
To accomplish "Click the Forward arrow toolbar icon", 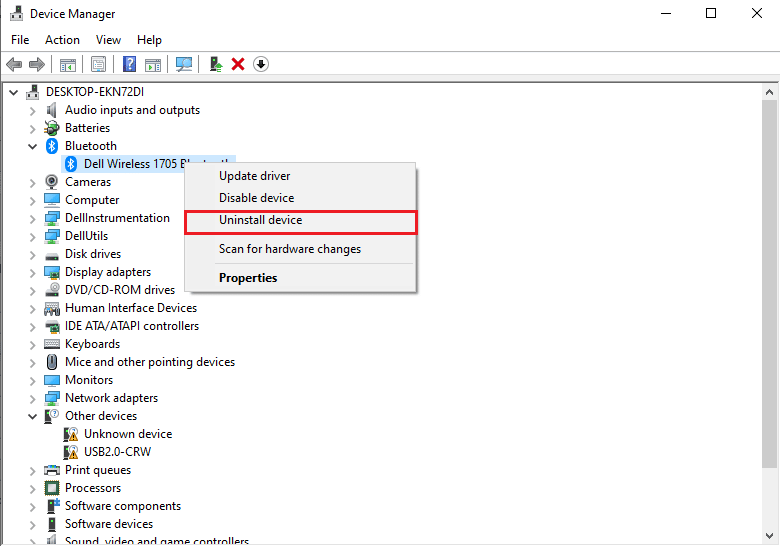I will click(x=37, y=64).
